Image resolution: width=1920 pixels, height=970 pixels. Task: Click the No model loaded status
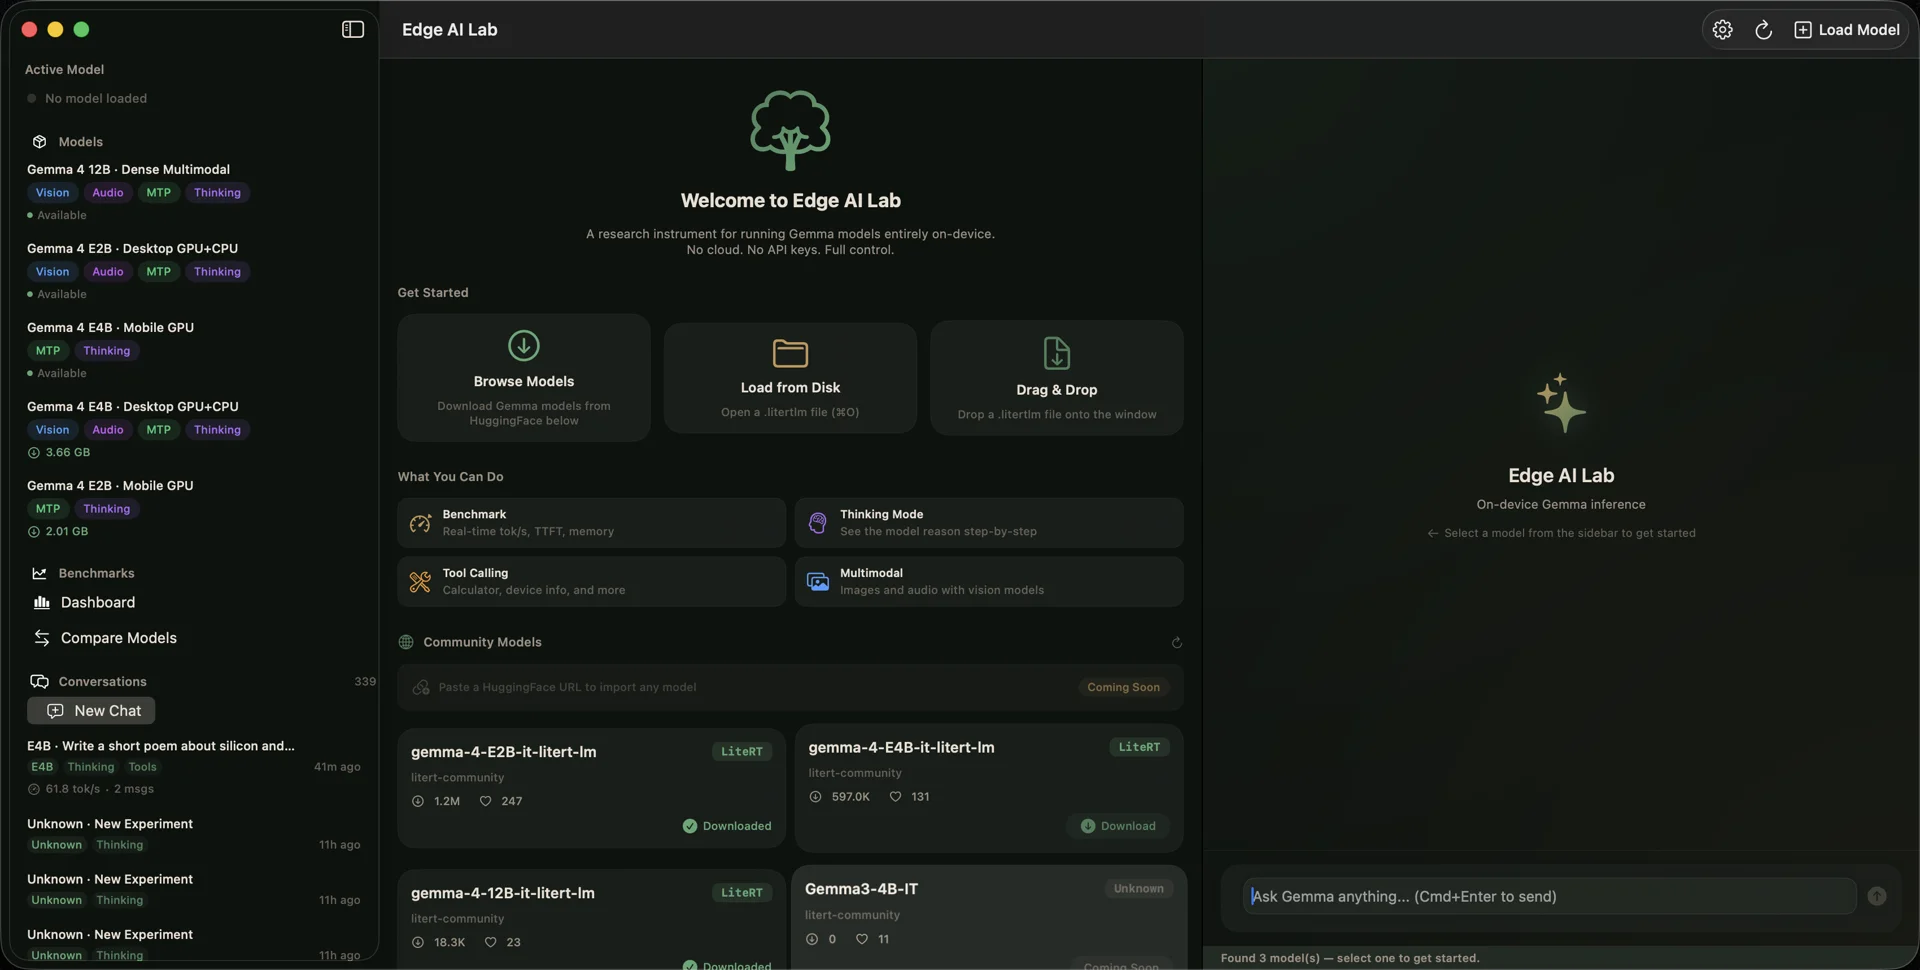point(96,98)
